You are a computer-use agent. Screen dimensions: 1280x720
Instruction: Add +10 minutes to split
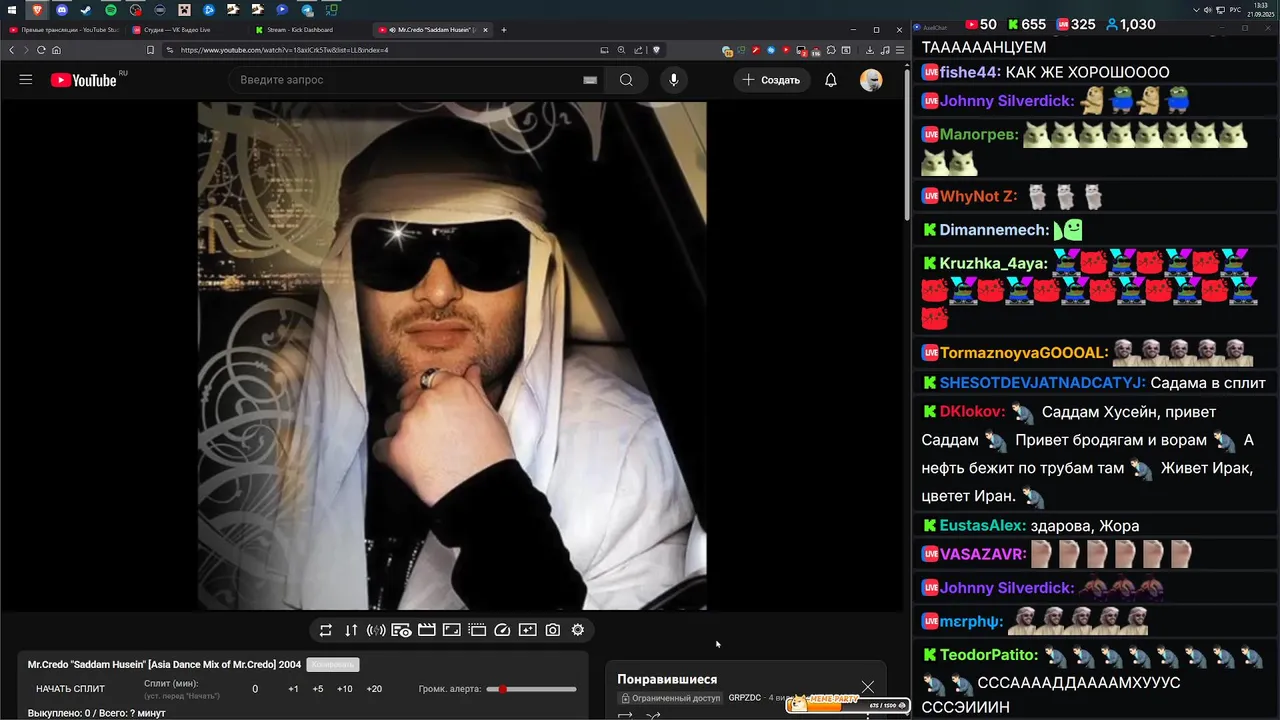pos(345,689)
